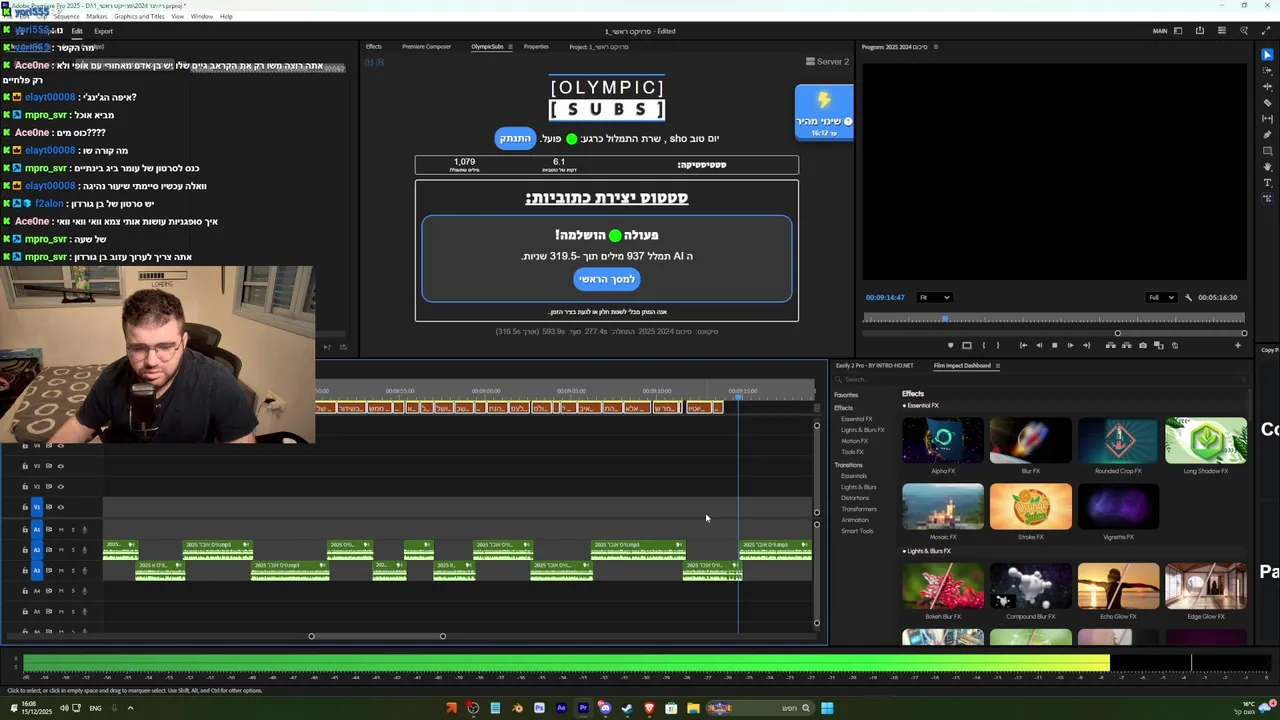Screen dimensions: 1280x720
Task: Click the Rounded Crop FX thumbnail
Action: pos(1118,441)
